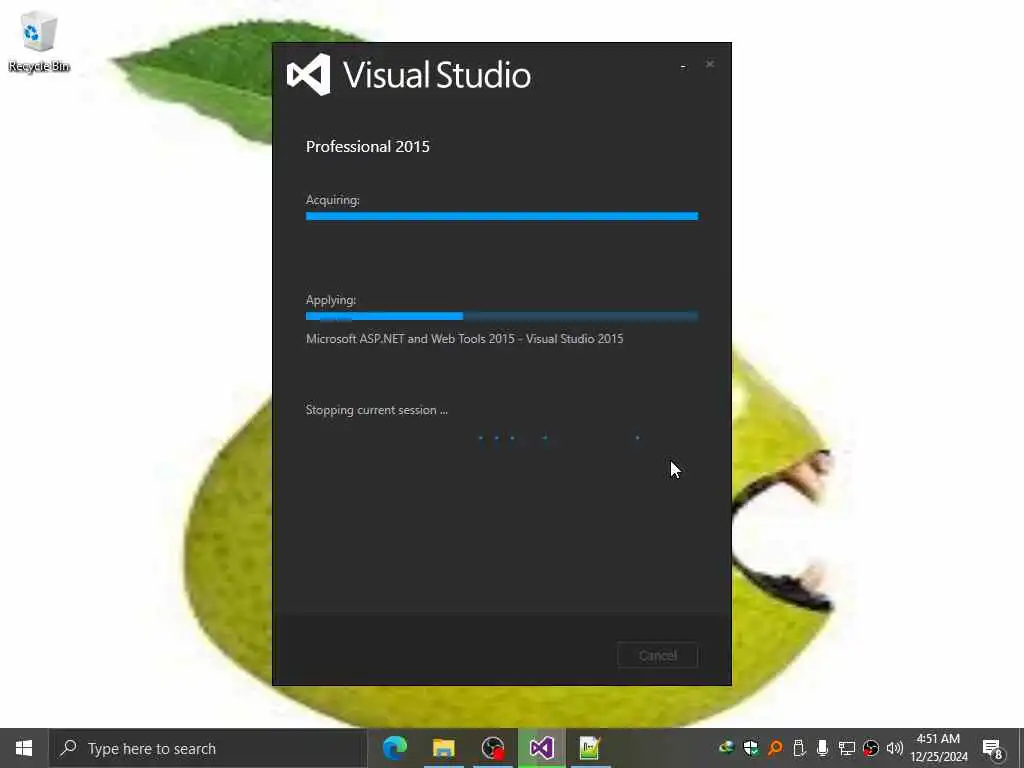
Task: Click the 'Stopping current session ...' status text
Action: tap(377, 410)
